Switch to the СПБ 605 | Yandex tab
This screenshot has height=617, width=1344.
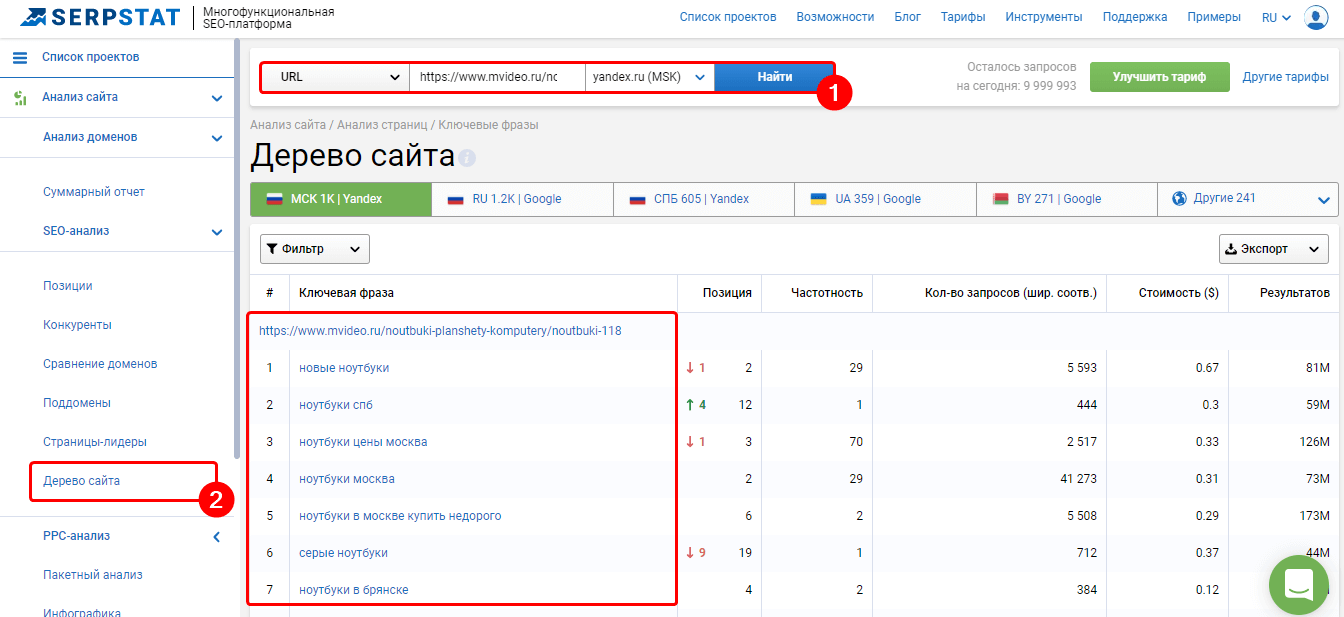(704, 199)
